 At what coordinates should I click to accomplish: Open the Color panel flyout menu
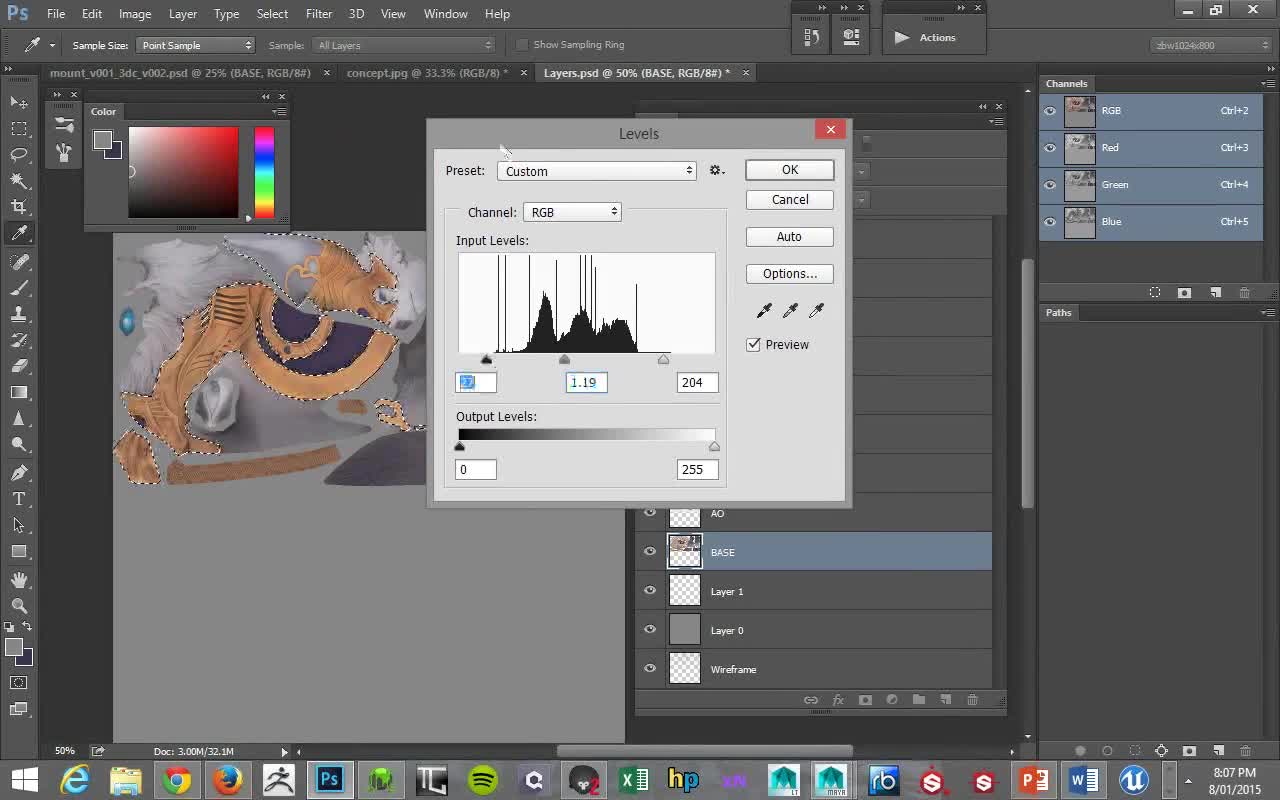tap(278, 112)
